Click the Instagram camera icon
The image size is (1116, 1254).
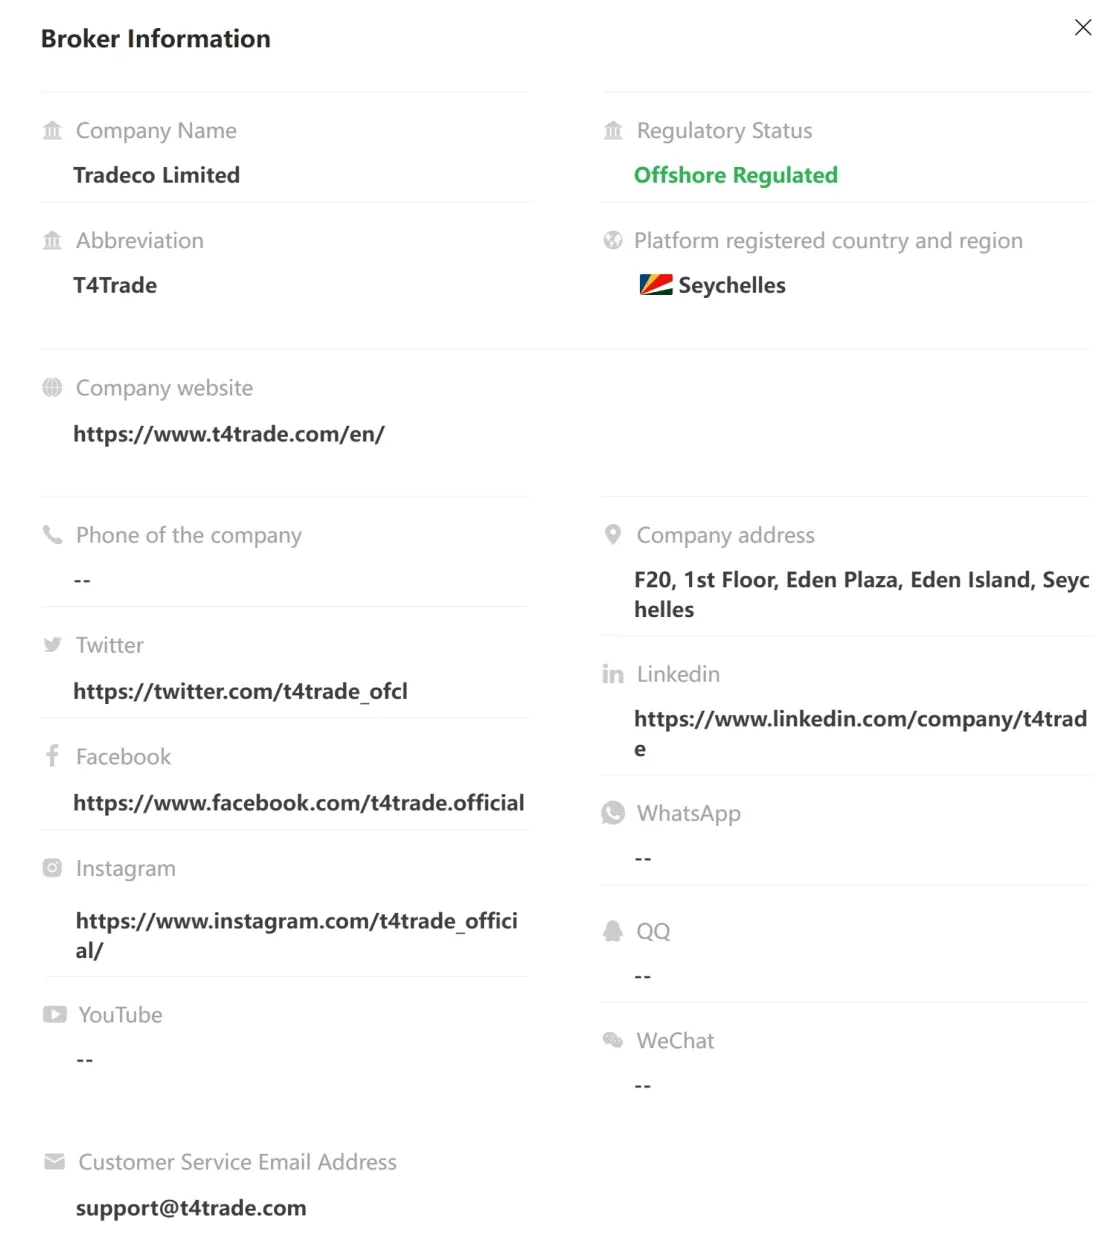coord(53,868)
